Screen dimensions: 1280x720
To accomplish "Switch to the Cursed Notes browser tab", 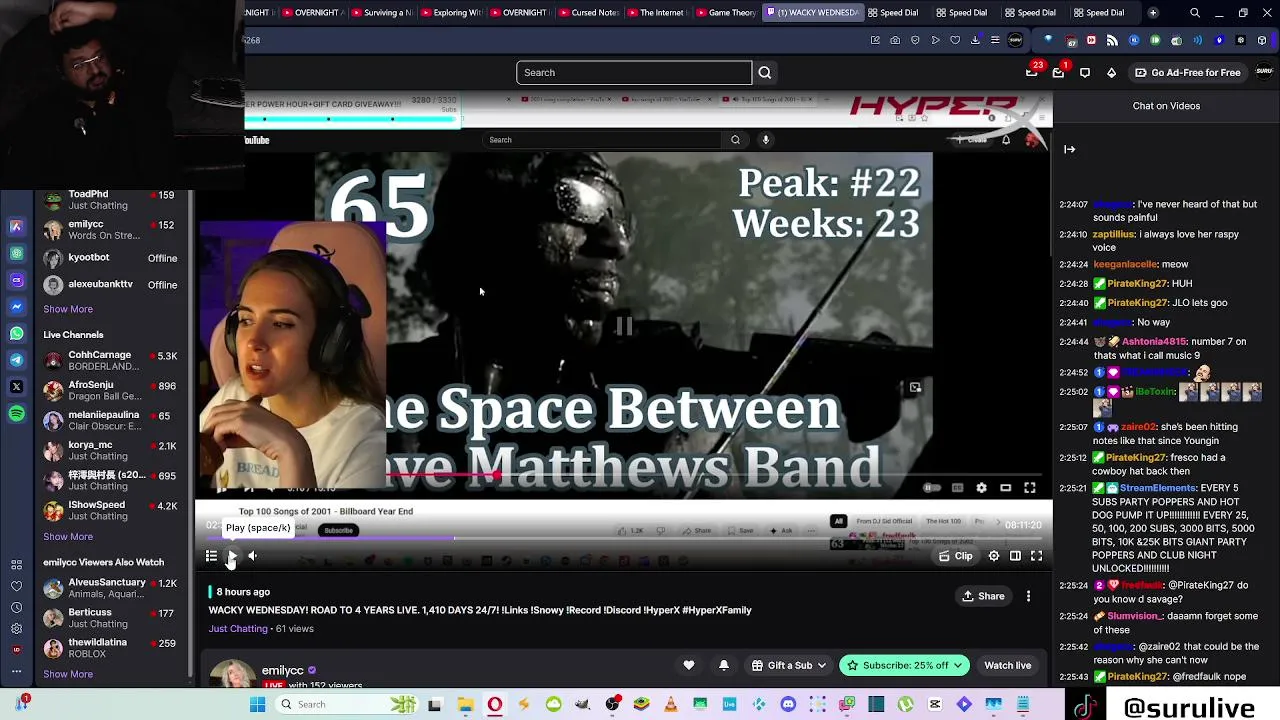I will [588, 12].
